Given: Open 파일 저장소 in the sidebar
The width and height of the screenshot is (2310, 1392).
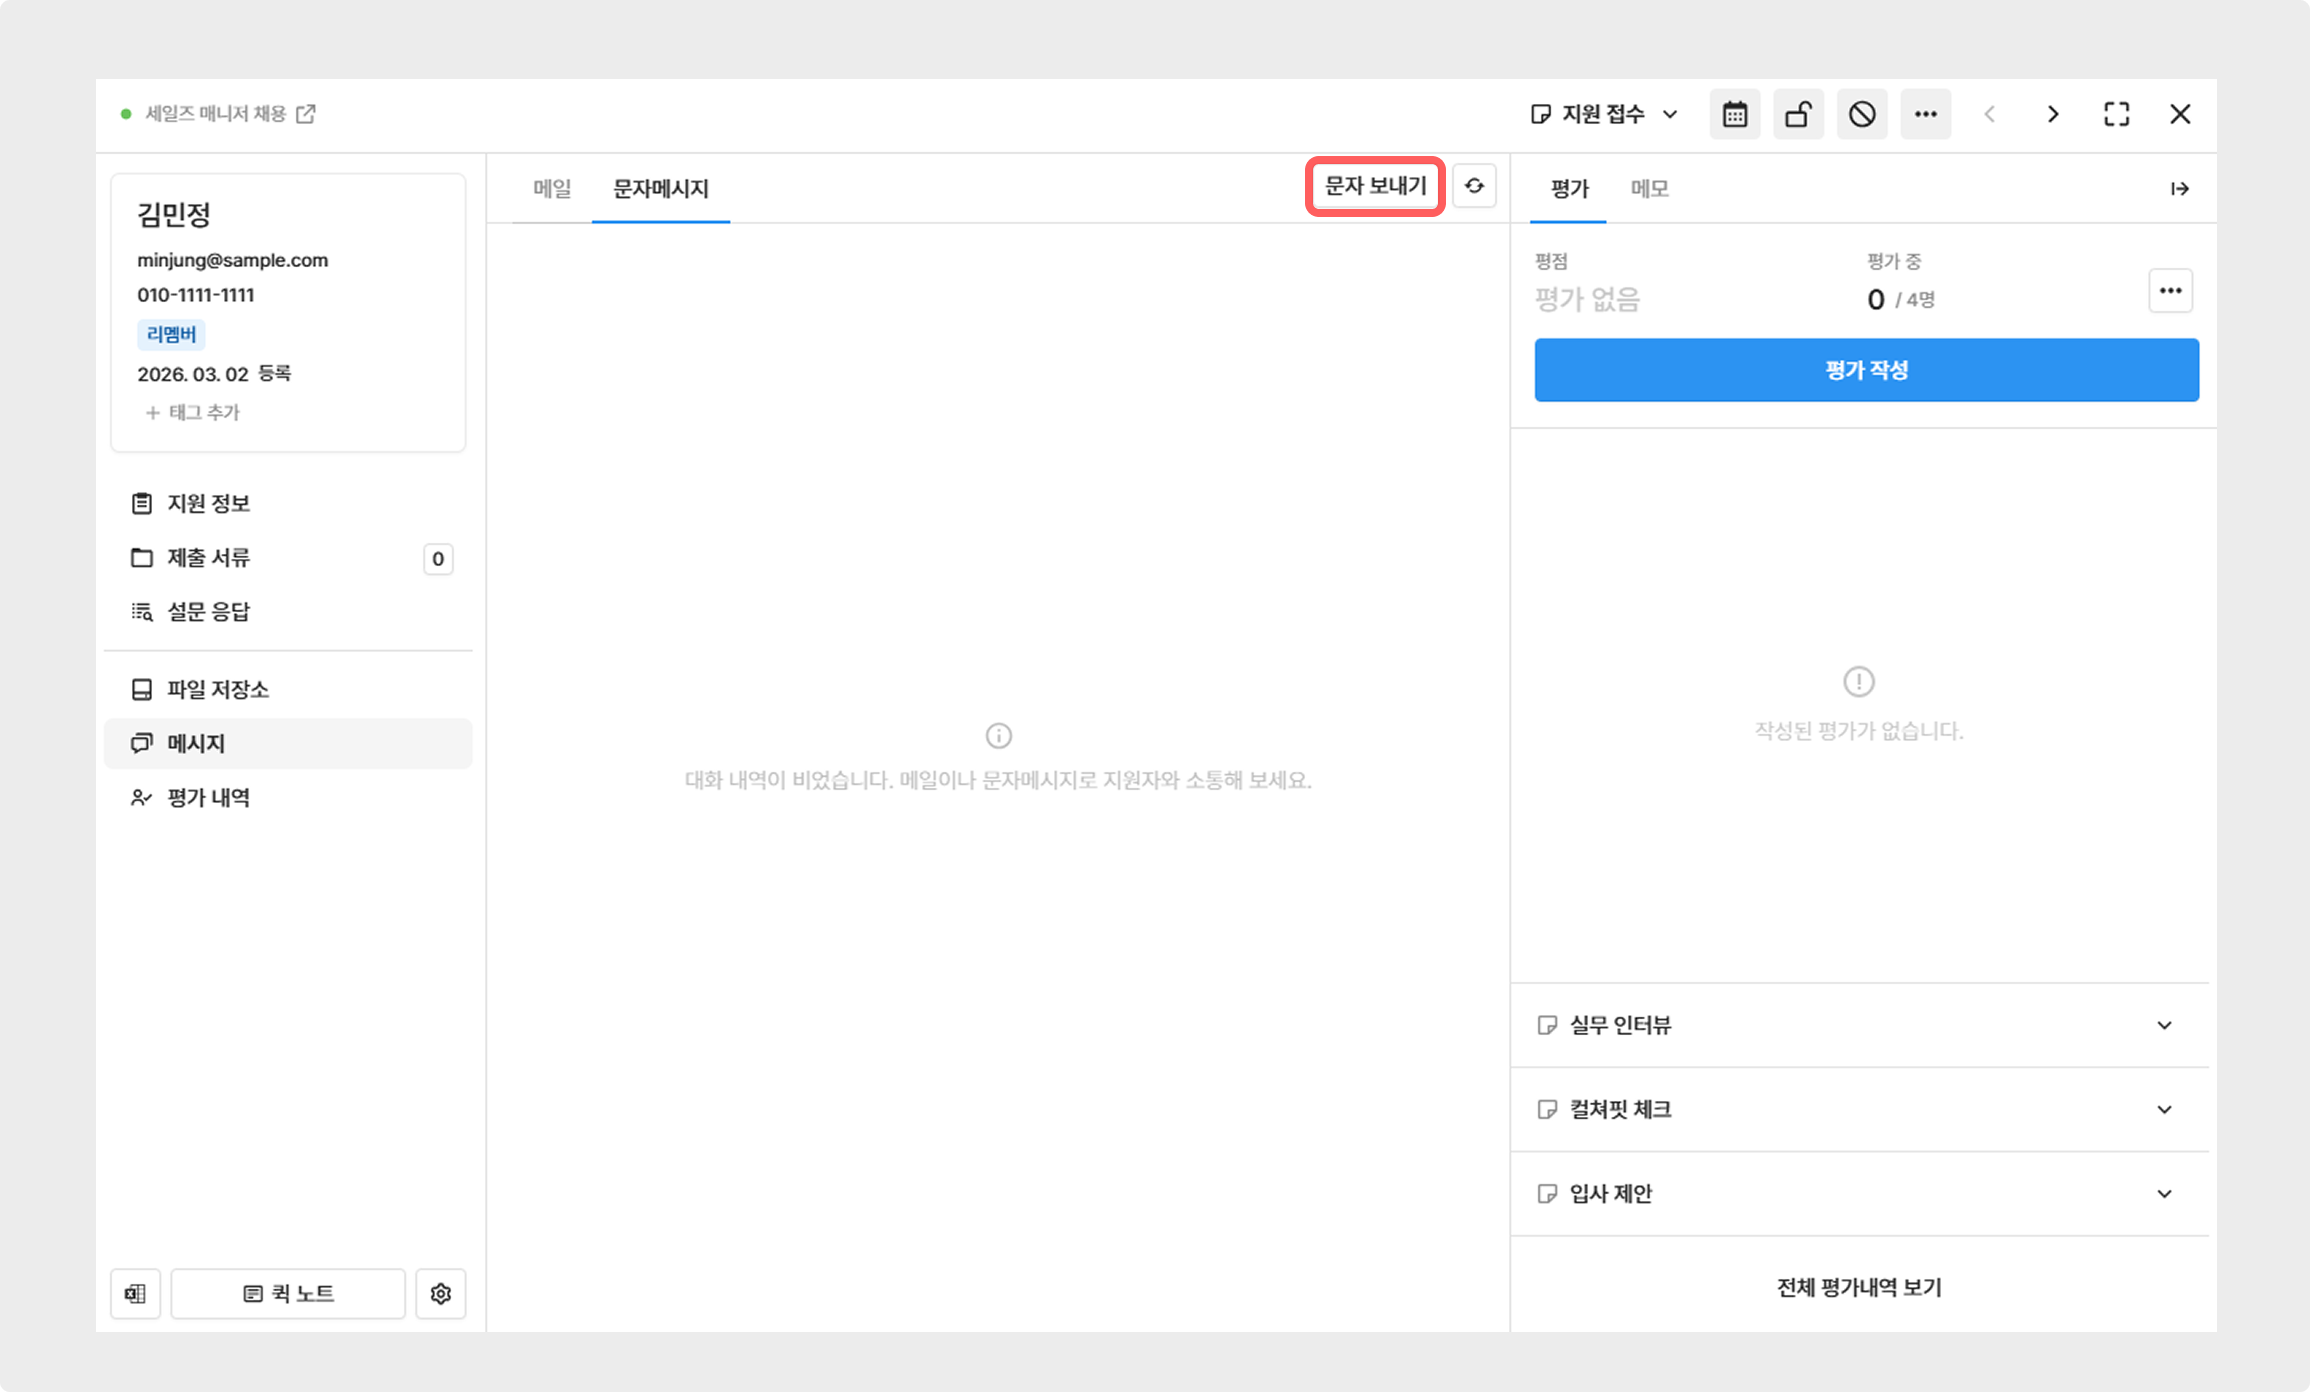Looking at the screenshot, I should (288, 690).
